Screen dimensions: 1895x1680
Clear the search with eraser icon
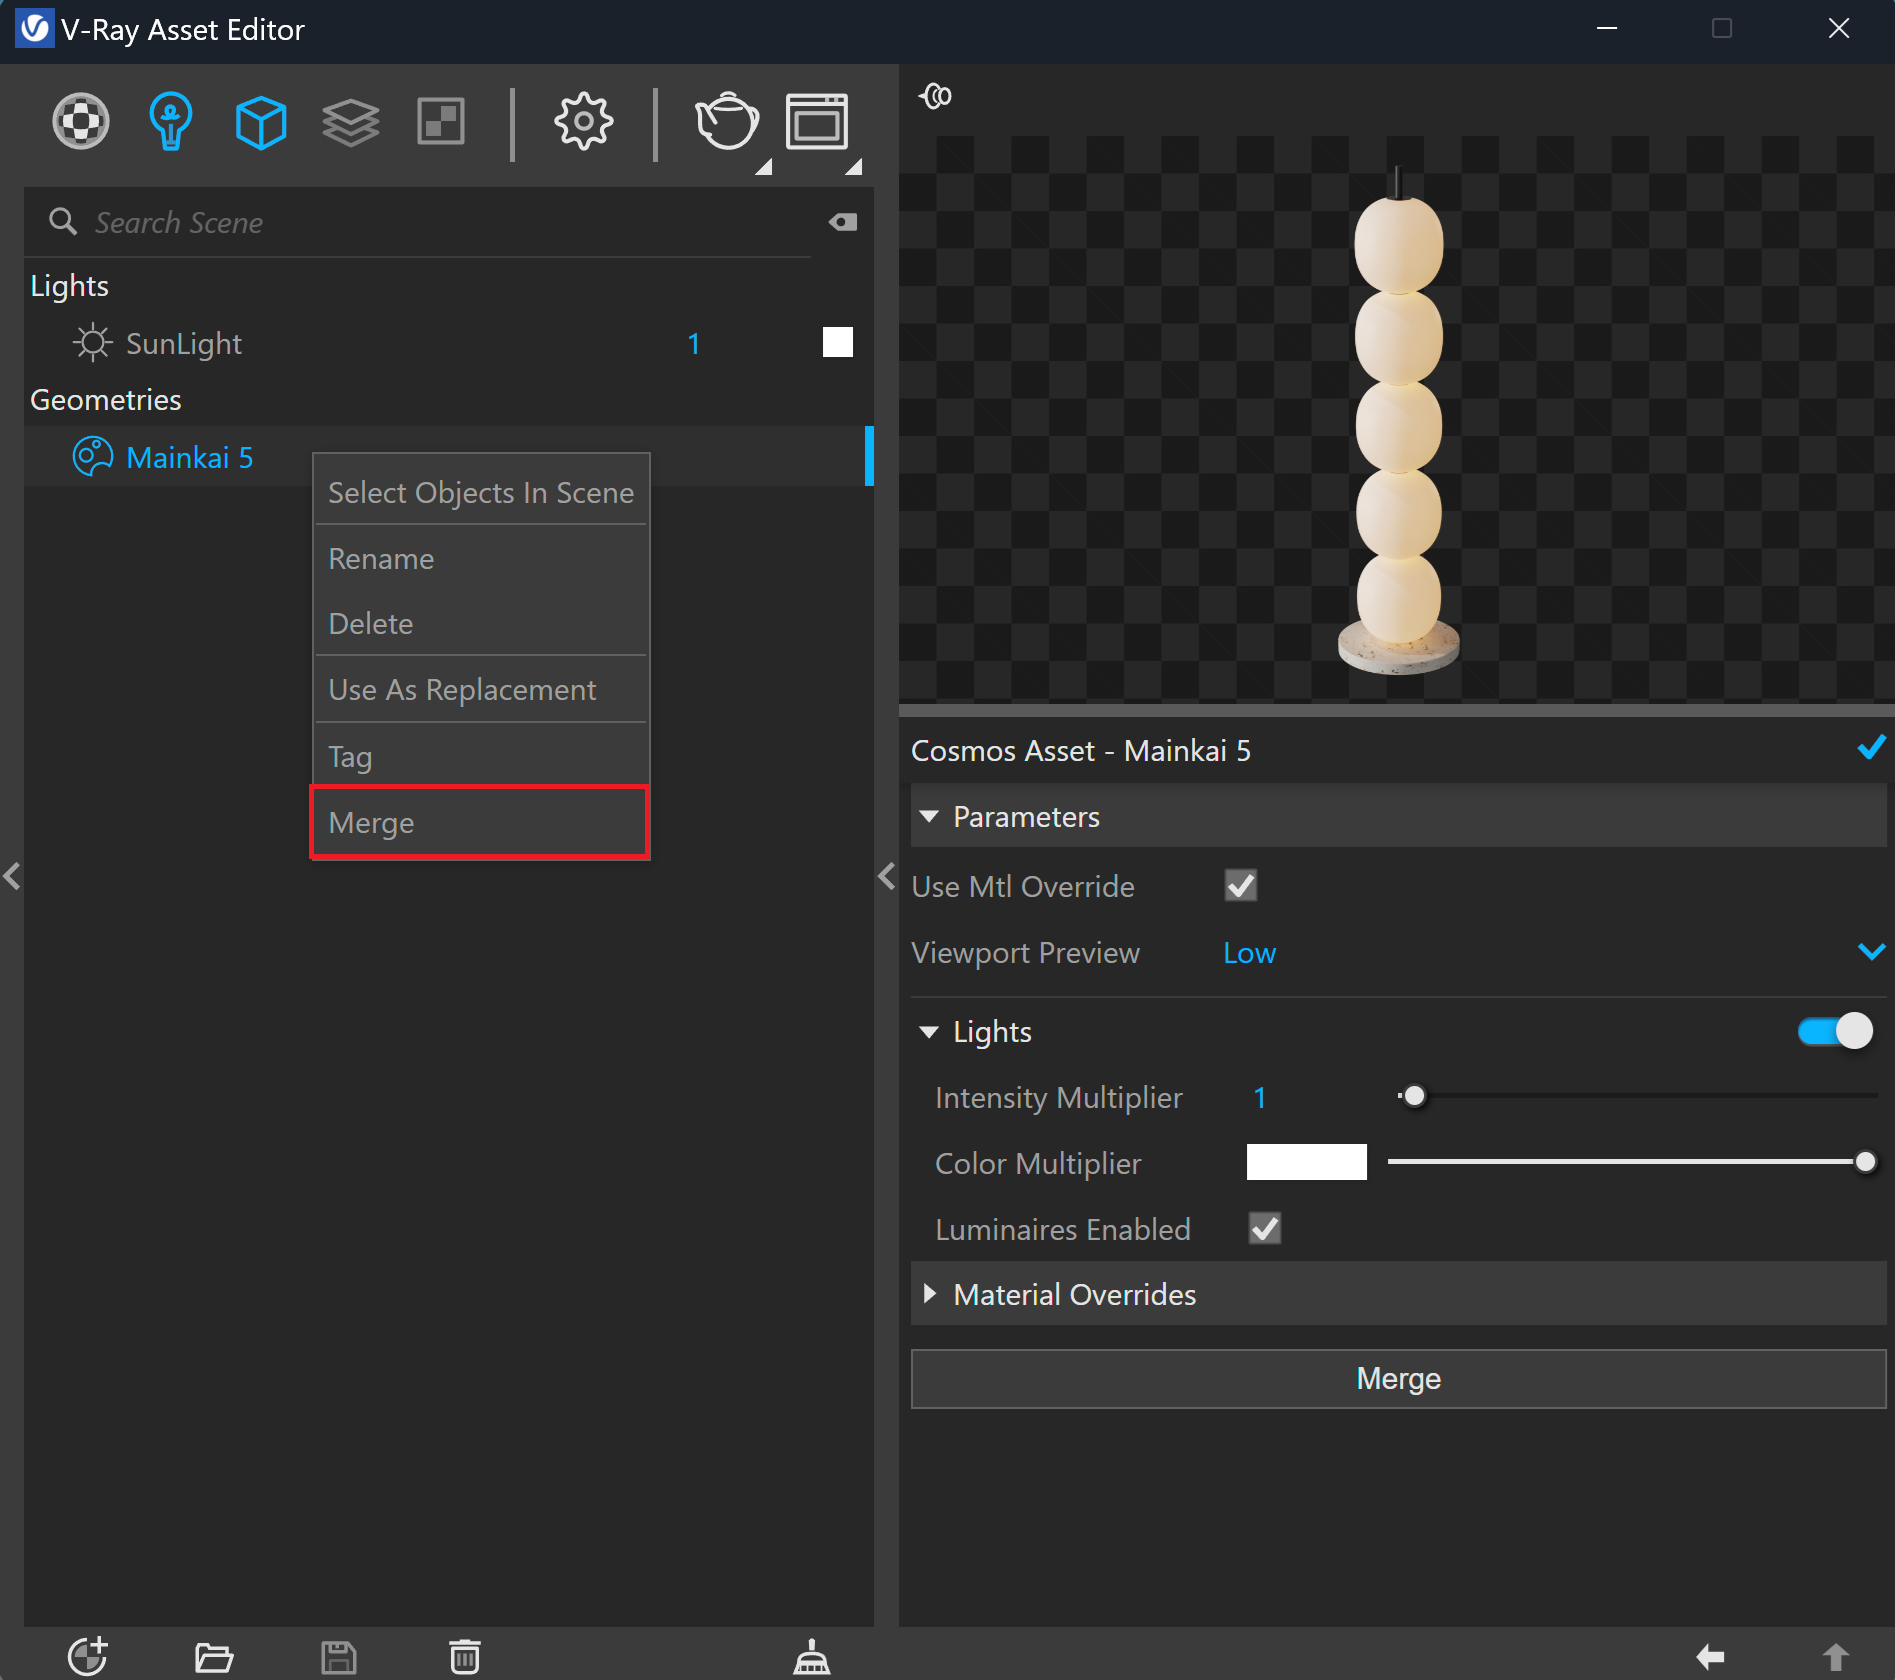(843, 222)
